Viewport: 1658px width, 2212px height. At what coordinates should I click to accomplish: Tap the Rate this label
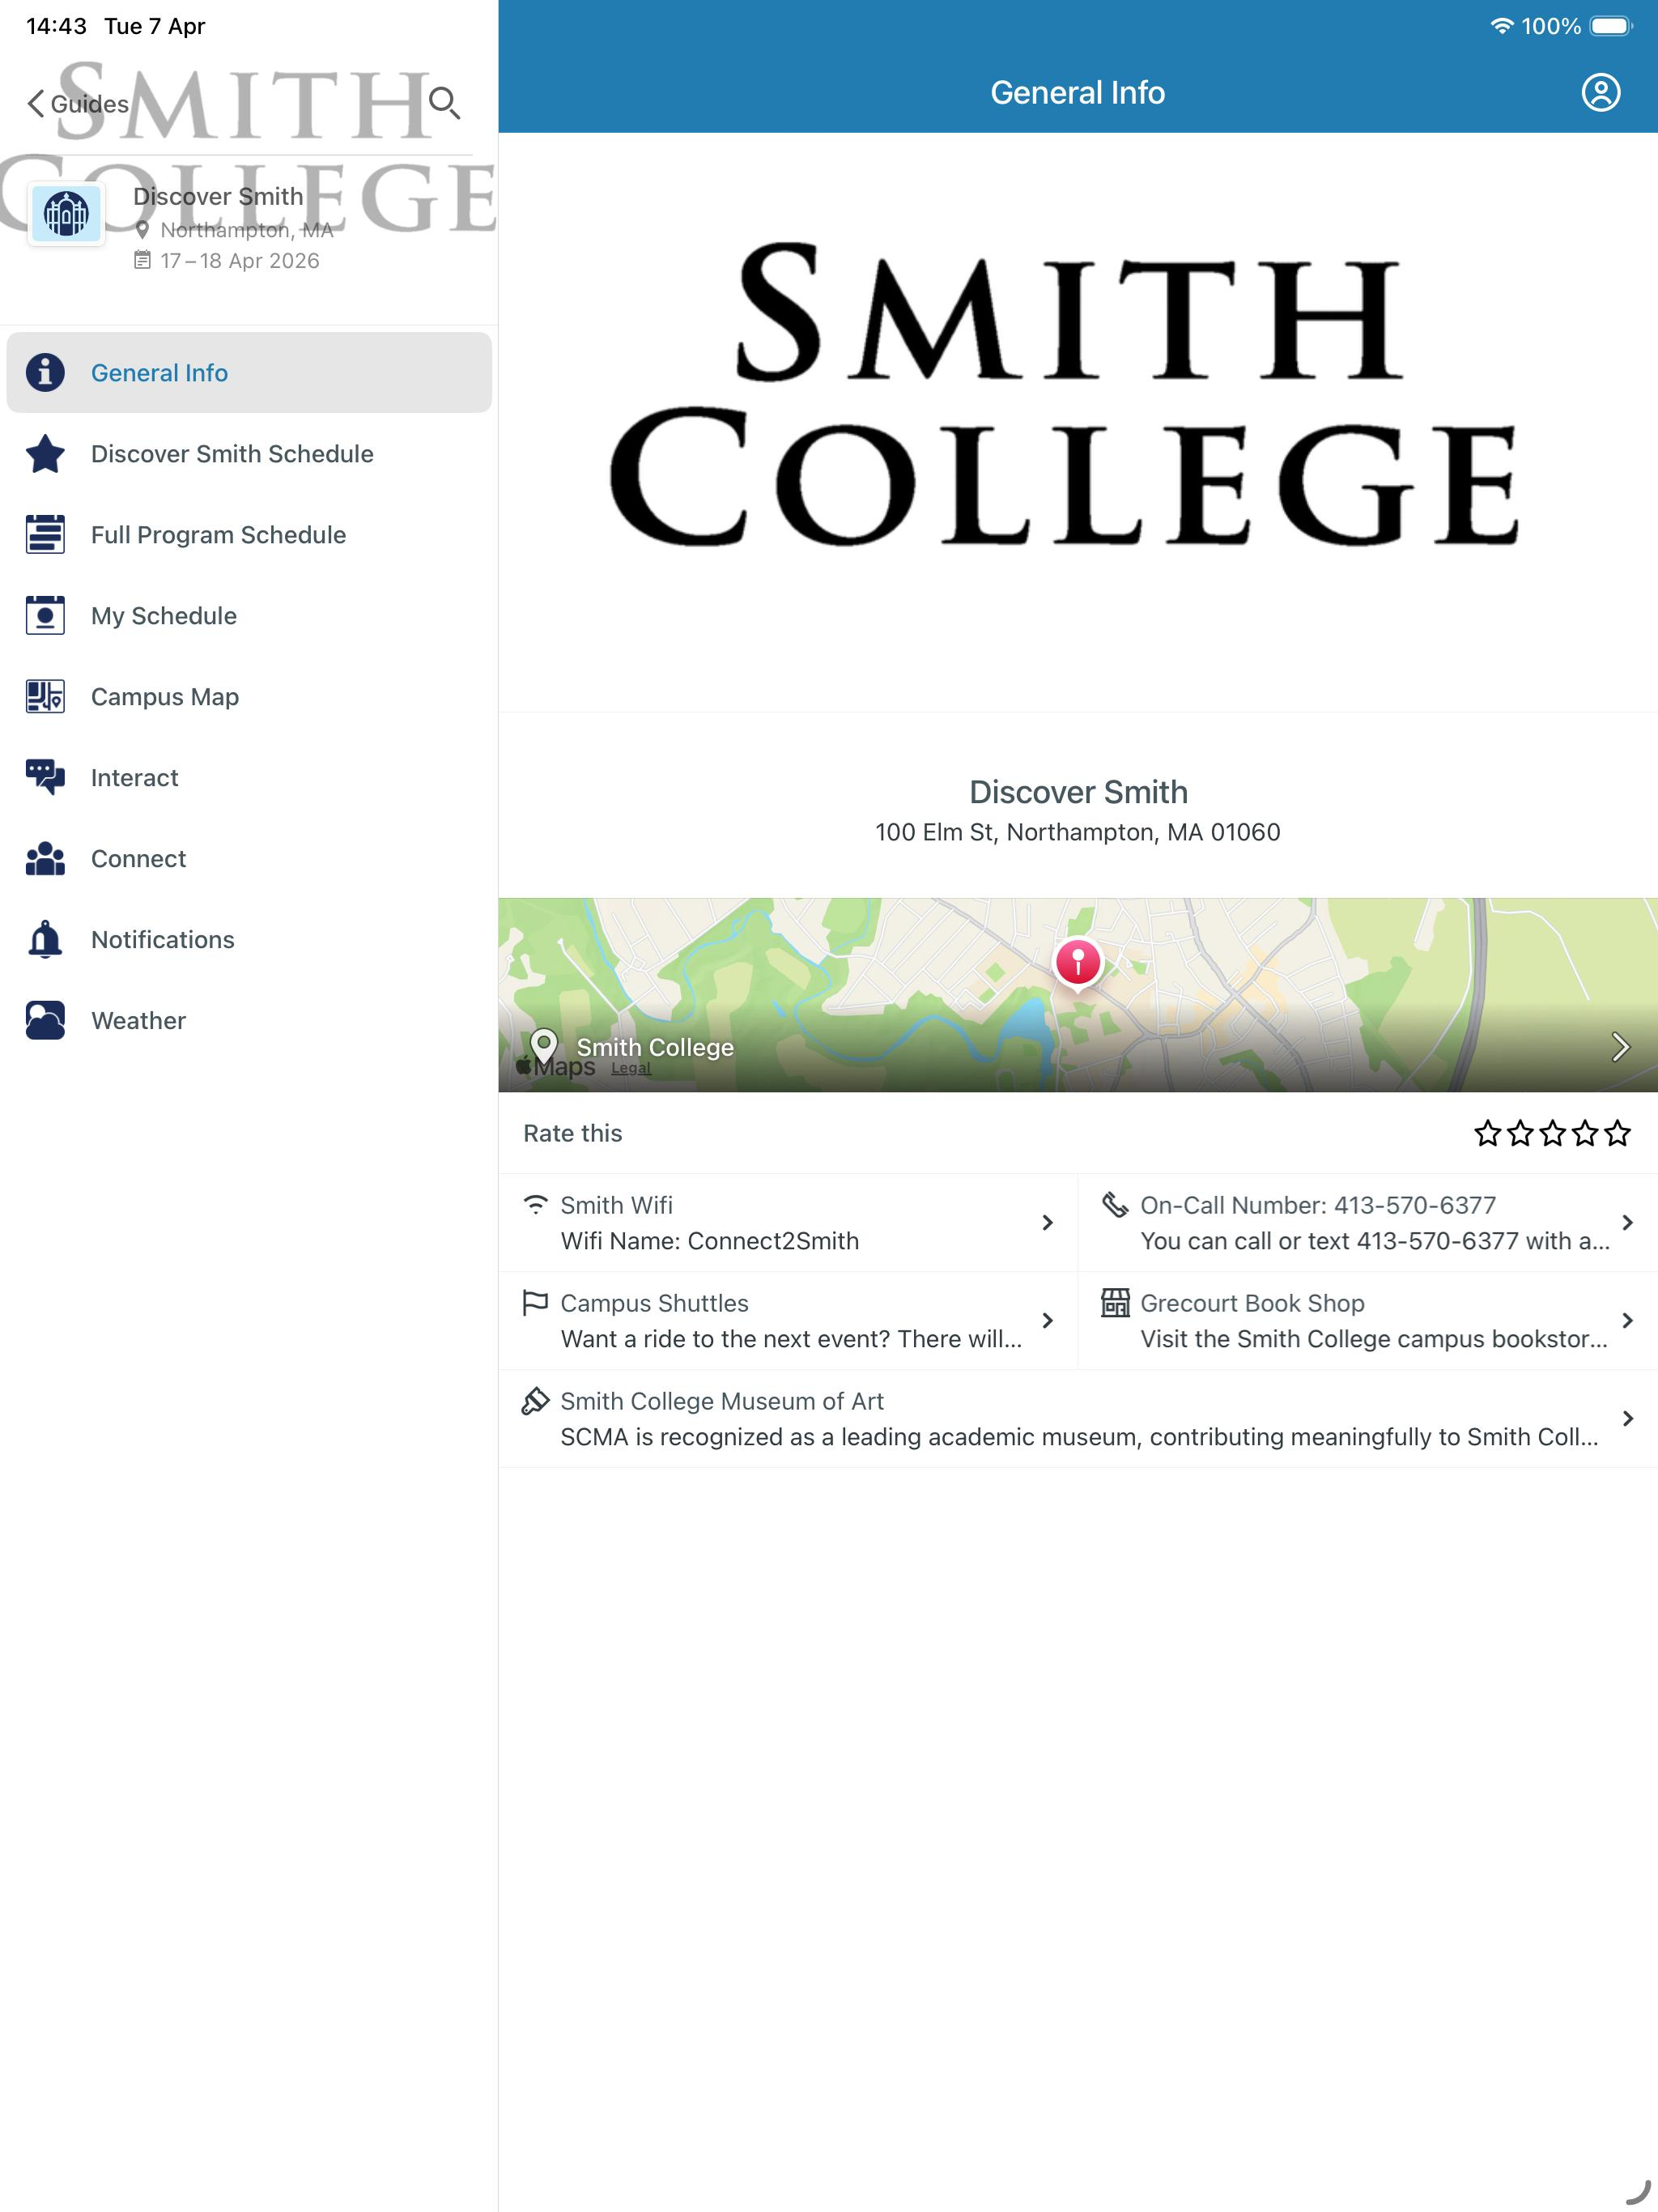pyautogui.click(x=572, y=1133)
